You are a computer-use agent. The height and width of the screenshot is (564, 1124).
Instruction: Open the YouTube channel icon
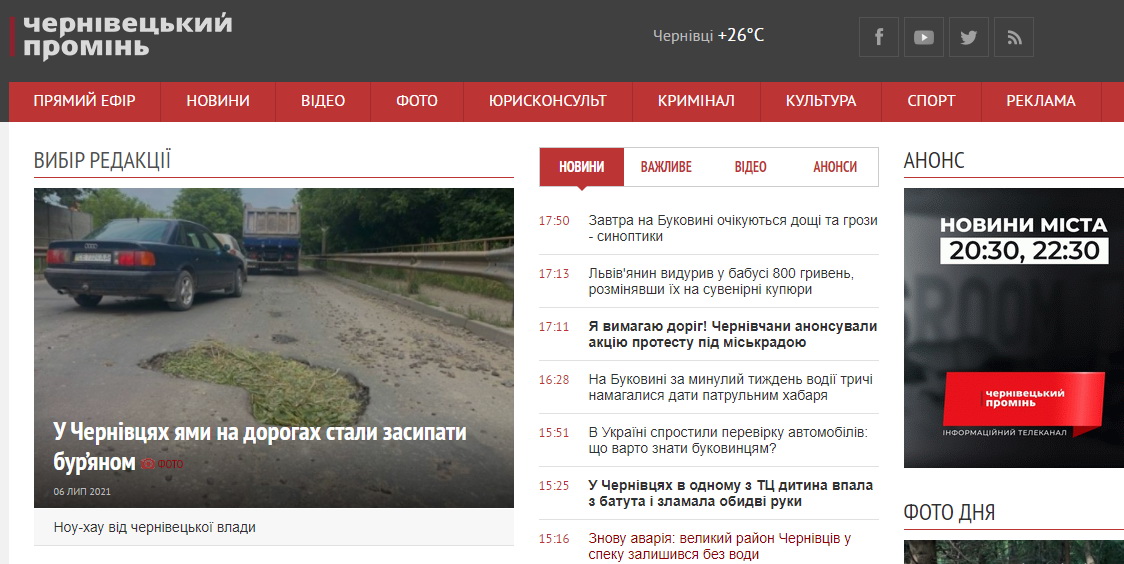pyautogui.click(x=924, y=37)
